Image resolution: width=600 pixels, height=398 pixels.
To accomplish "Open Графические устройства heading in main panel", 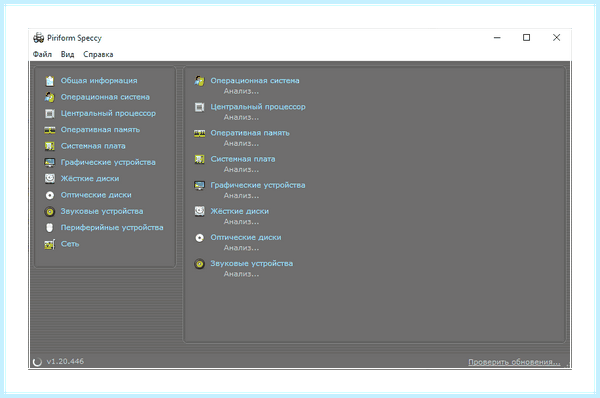I will 258,185.
